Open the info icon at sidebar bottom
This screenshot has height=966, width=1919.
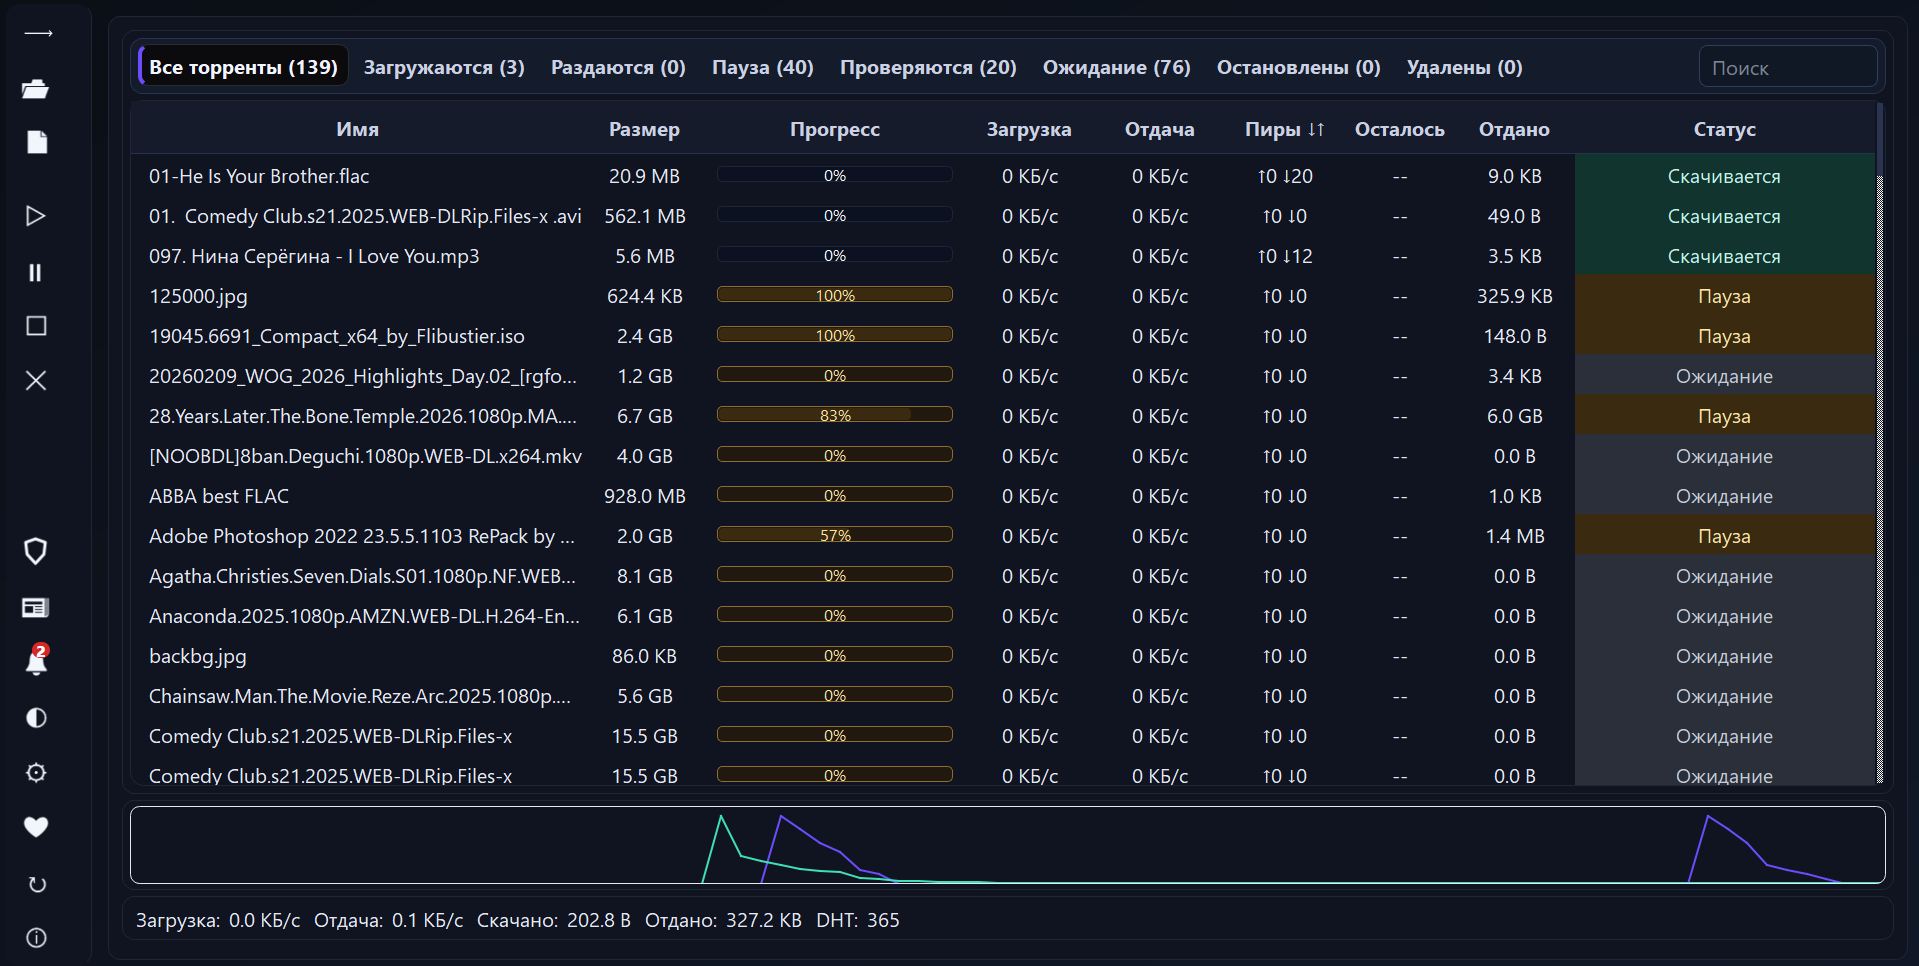[36, 938]
